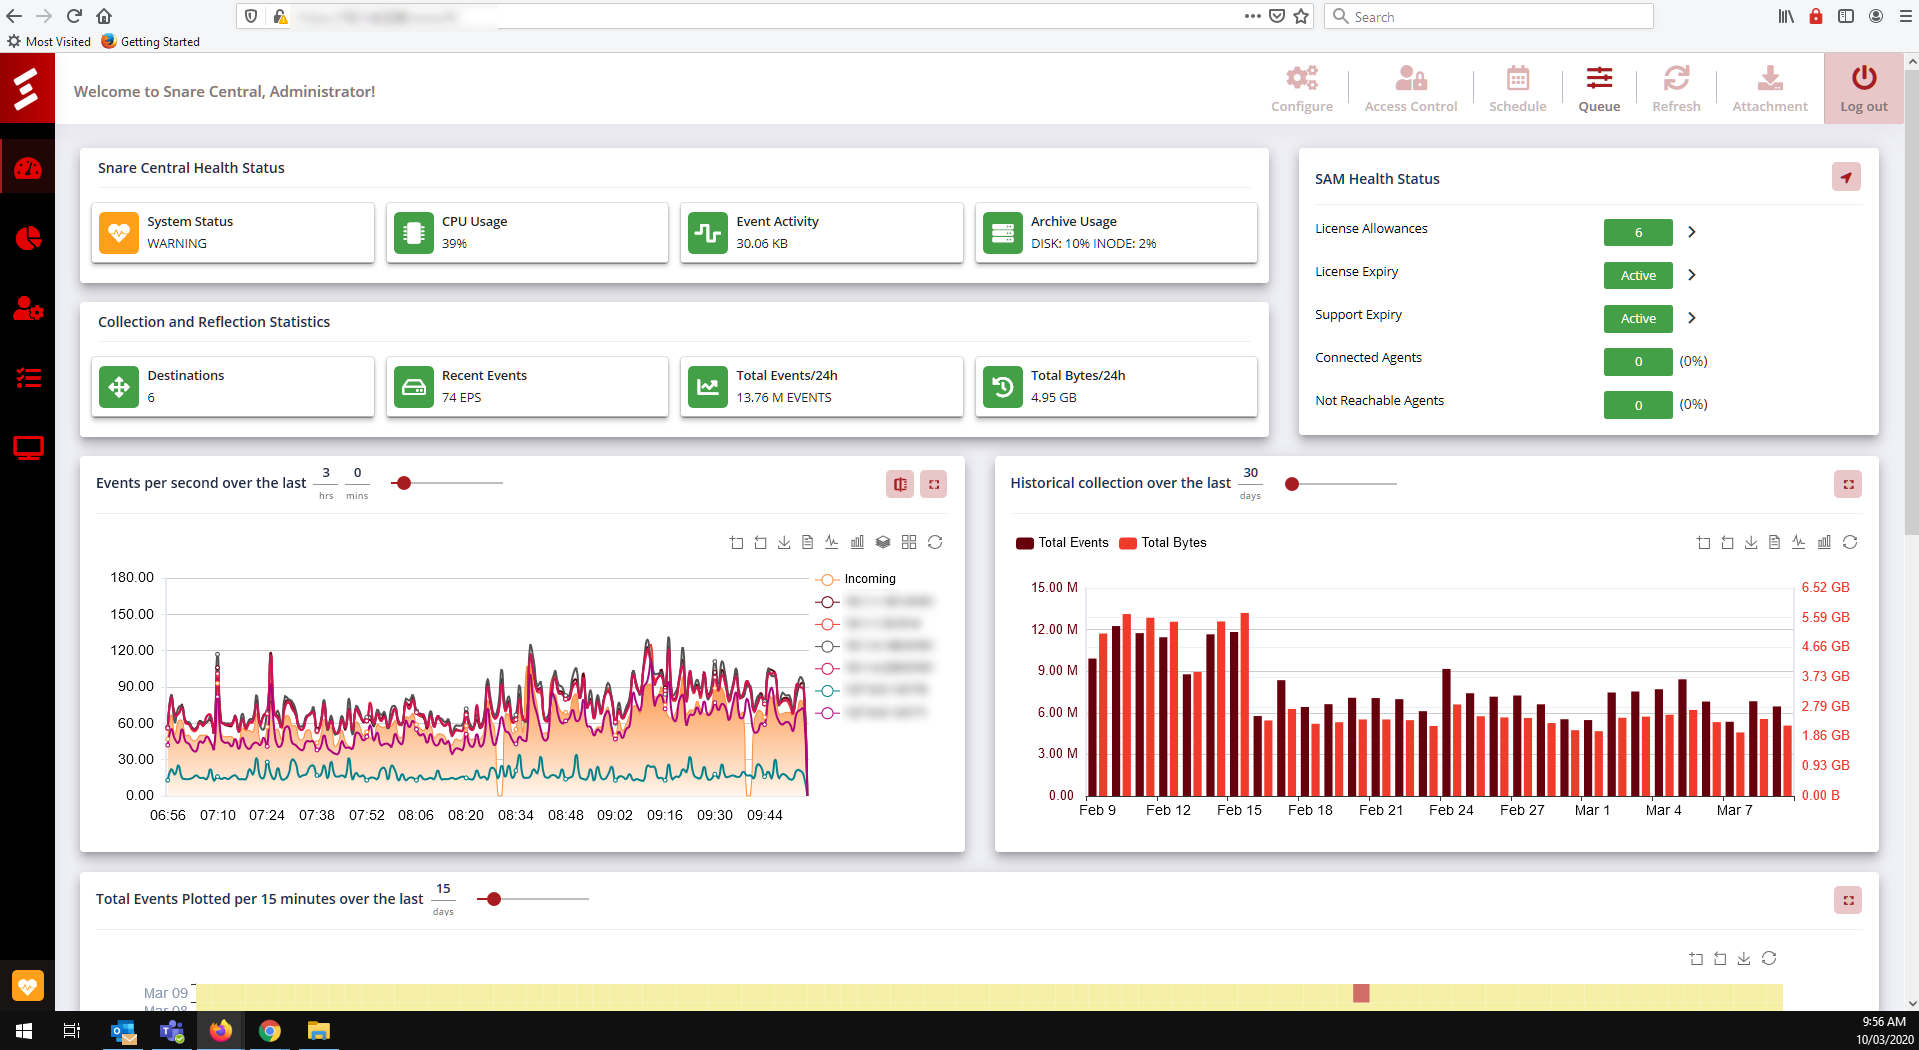Expand Support Expiry details
The width and height of the screenshot is (1919, 1050).
click(1692, 318)
